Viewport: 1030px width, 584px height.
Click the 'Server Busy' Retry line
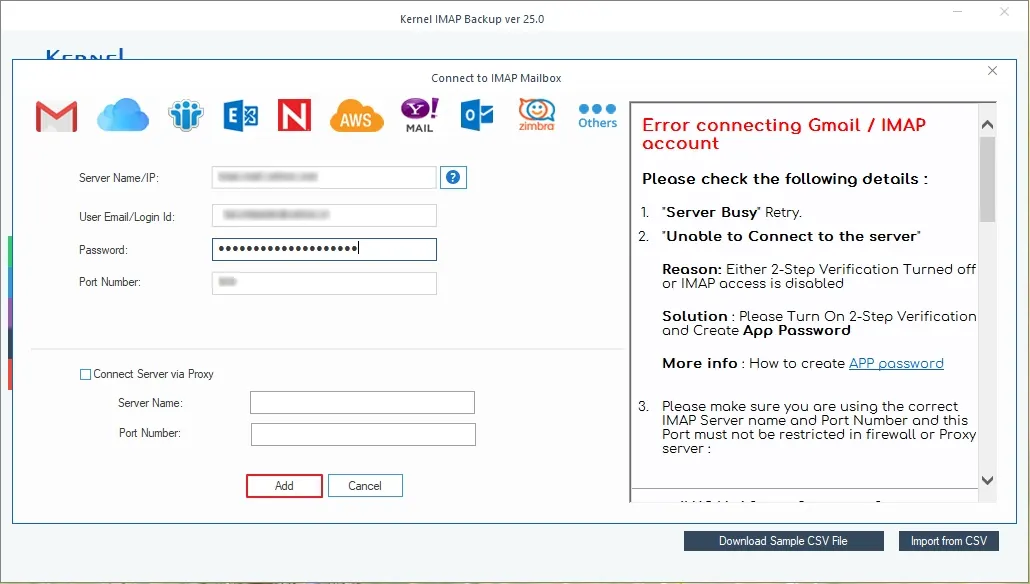pyautogui.click(x=732, y=212)
